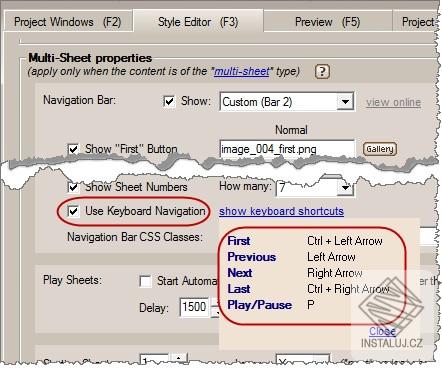Open the Multi-Sheet help question mark icon
The width and height of the screenshot is (442, 370).
tap(322, 72)
